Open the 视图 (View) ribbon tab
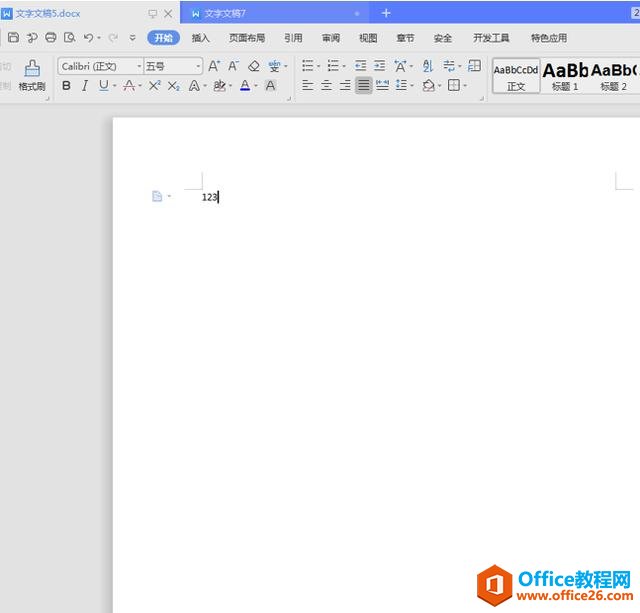This screenshot has width=640, height=613. tap(368, 38)
